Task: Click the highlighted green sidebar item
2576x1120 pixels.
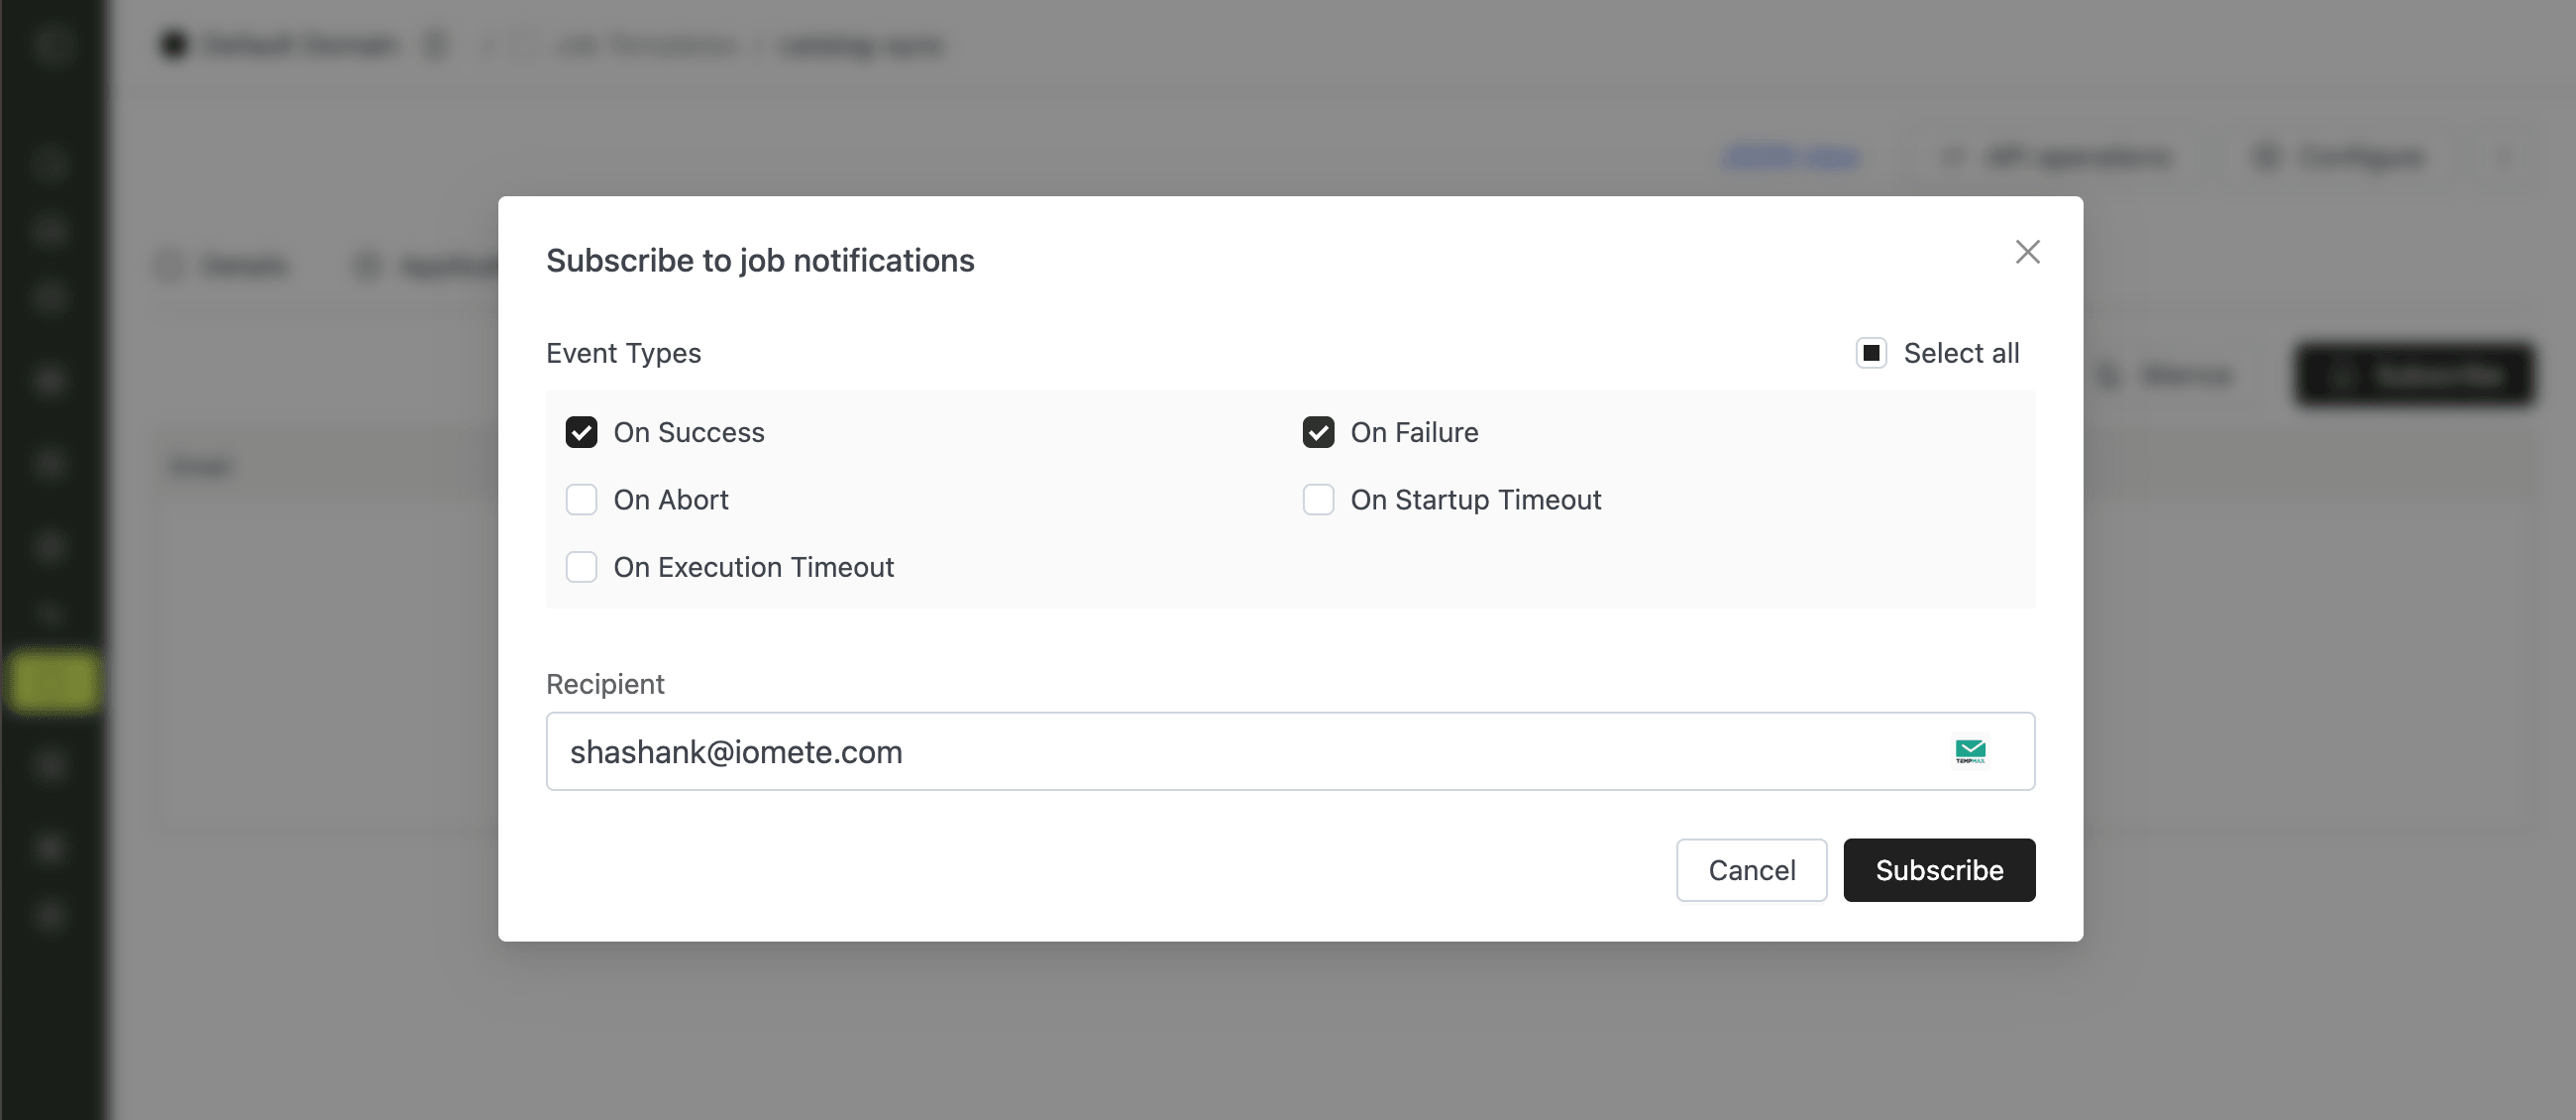Action: point(54,682)
